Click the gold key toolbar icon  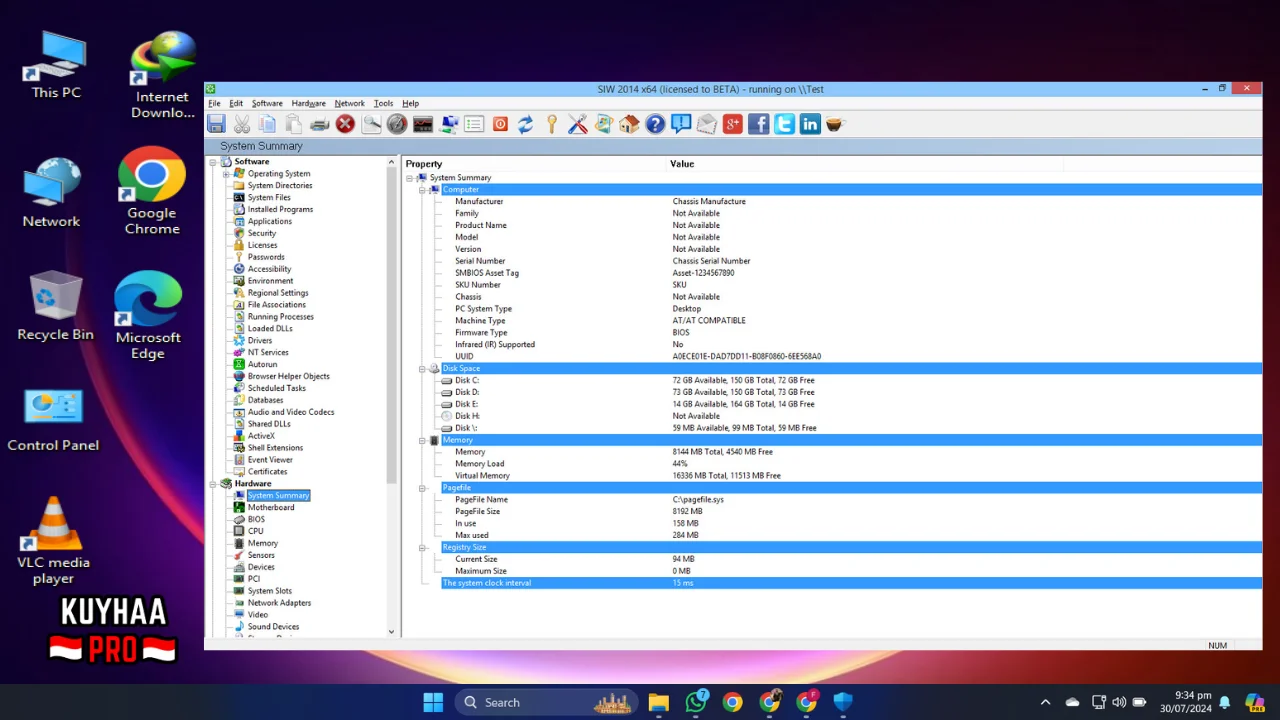[x=552, y=124]
